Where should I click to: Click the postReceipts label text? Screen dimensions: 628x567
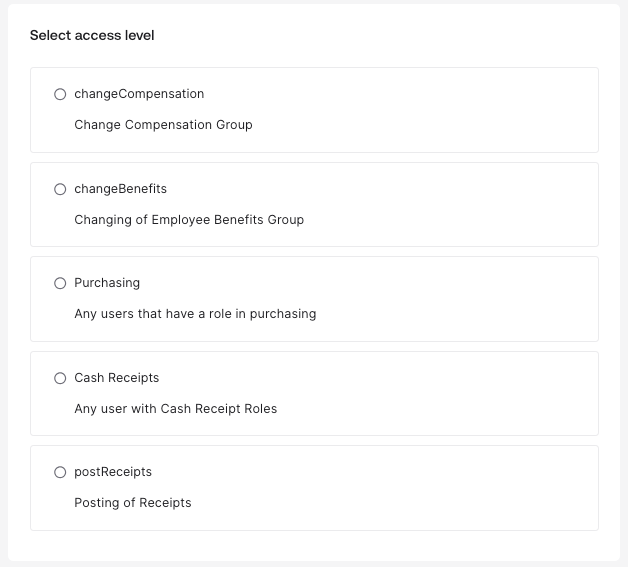[x=113, y=472]
